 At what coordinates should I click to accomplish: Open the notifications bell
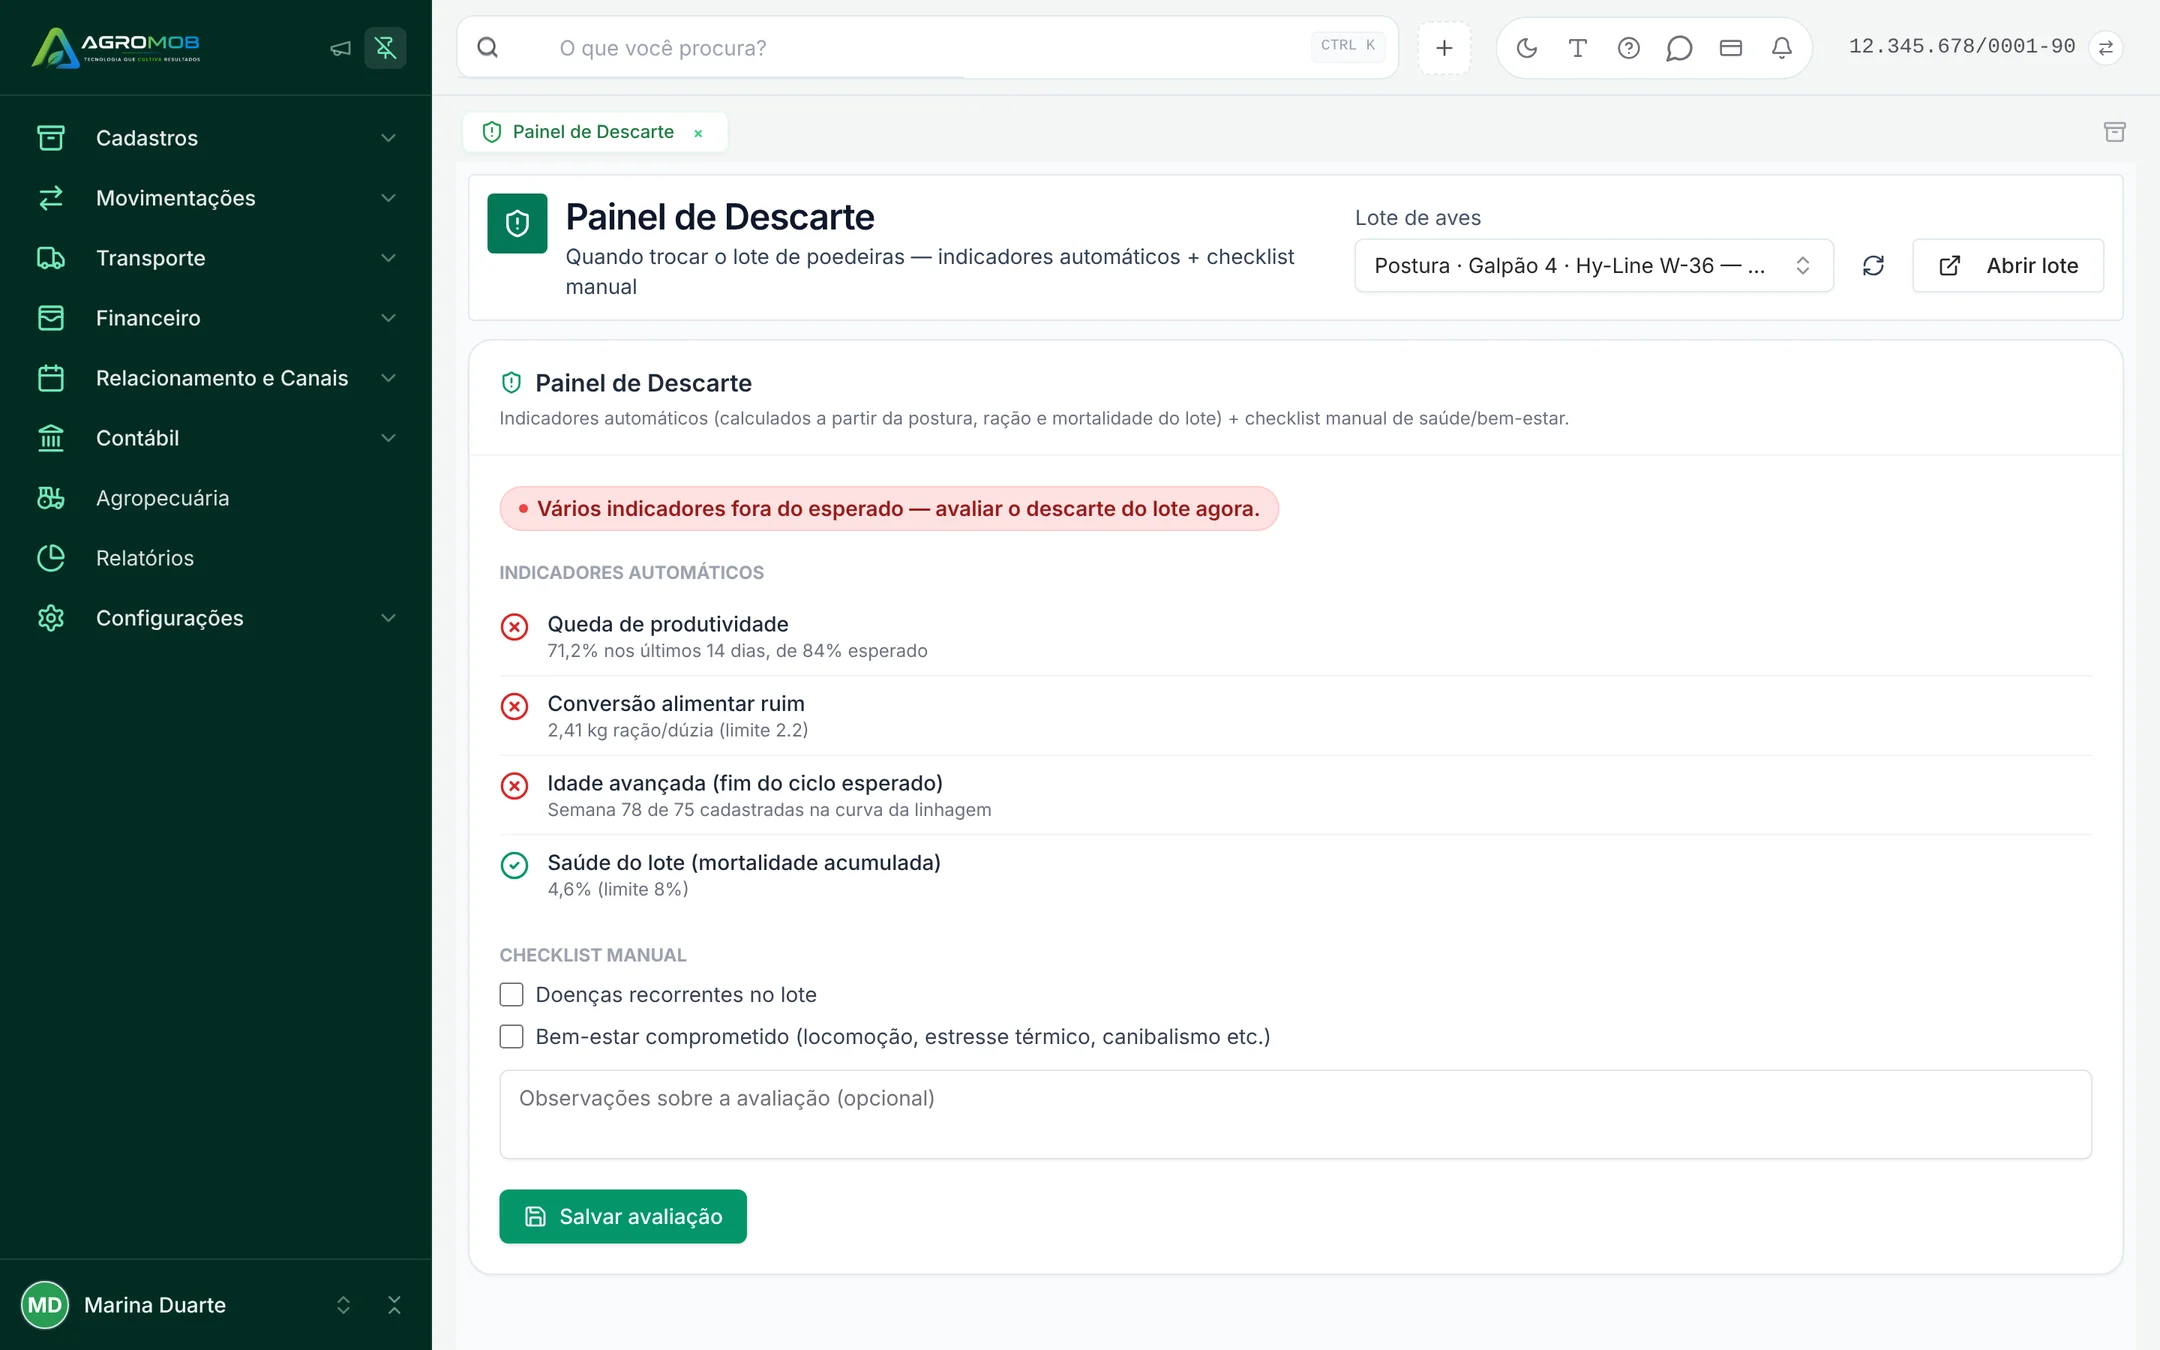click(1781, 48)
